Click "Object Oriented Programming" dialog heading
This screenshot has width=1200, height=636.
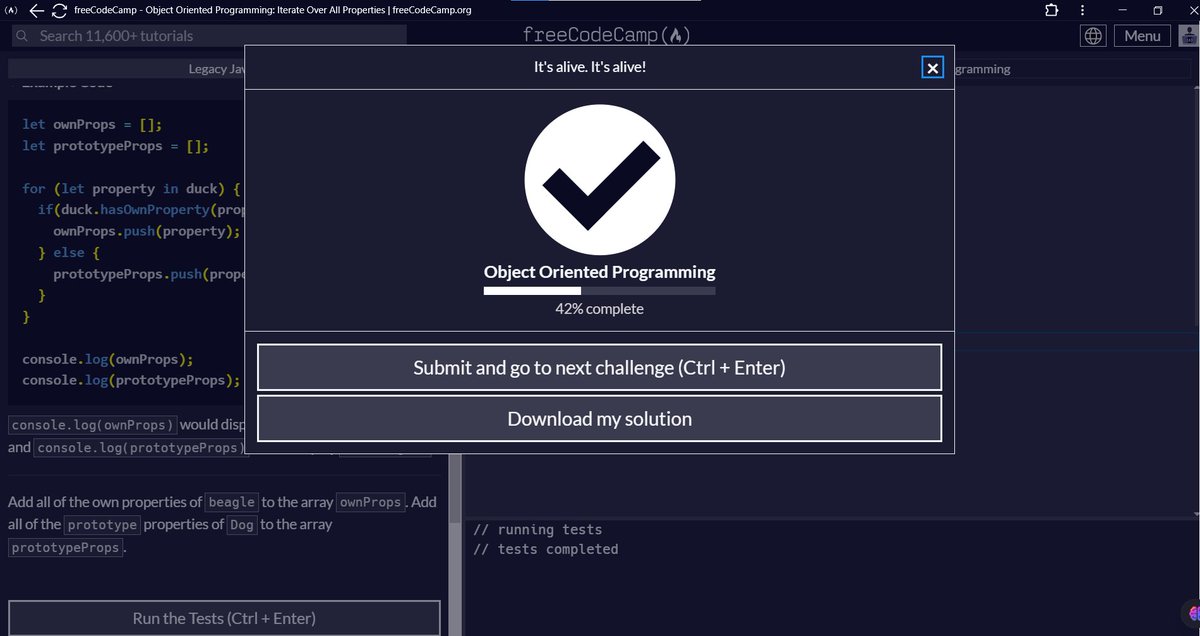[x=599, y=272]
